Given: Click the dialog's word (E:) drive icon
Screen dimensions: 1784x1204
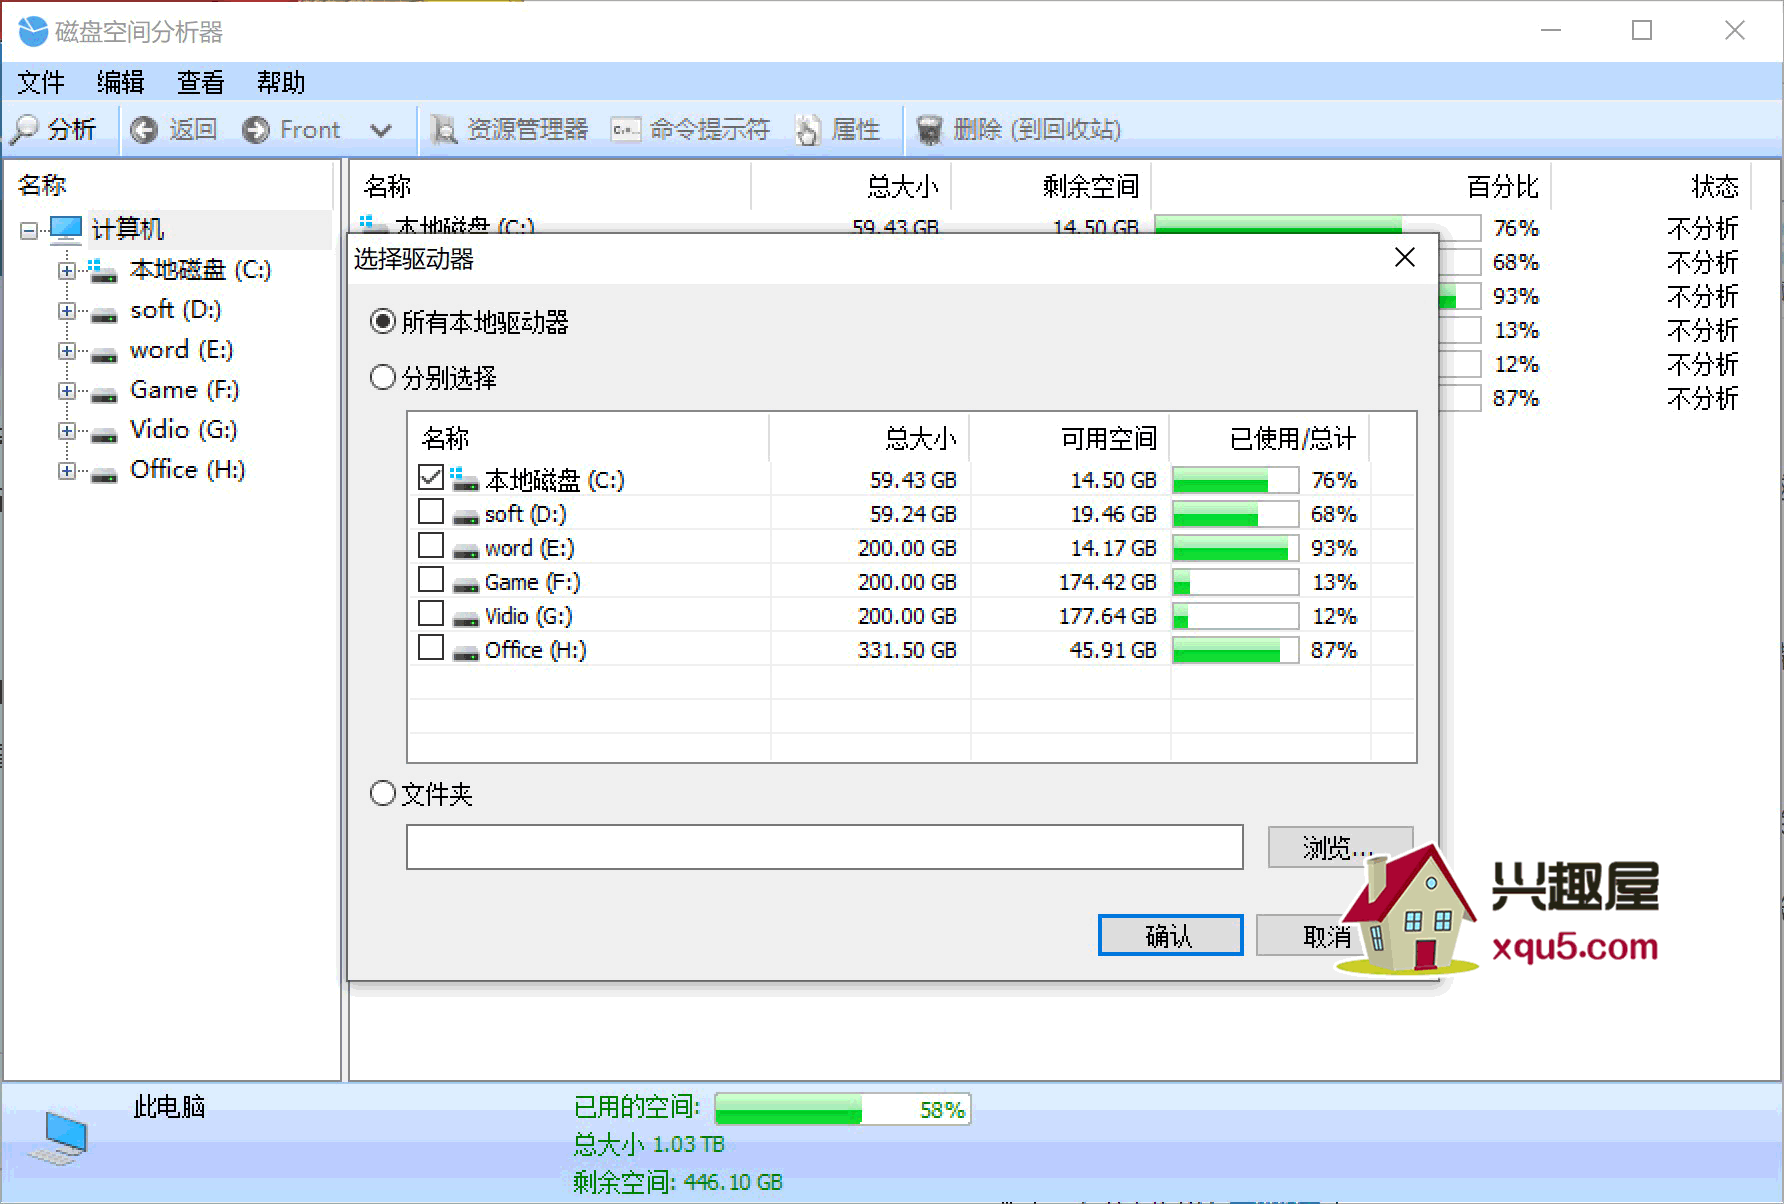Looking at the screenshot, I should point(465,552).
